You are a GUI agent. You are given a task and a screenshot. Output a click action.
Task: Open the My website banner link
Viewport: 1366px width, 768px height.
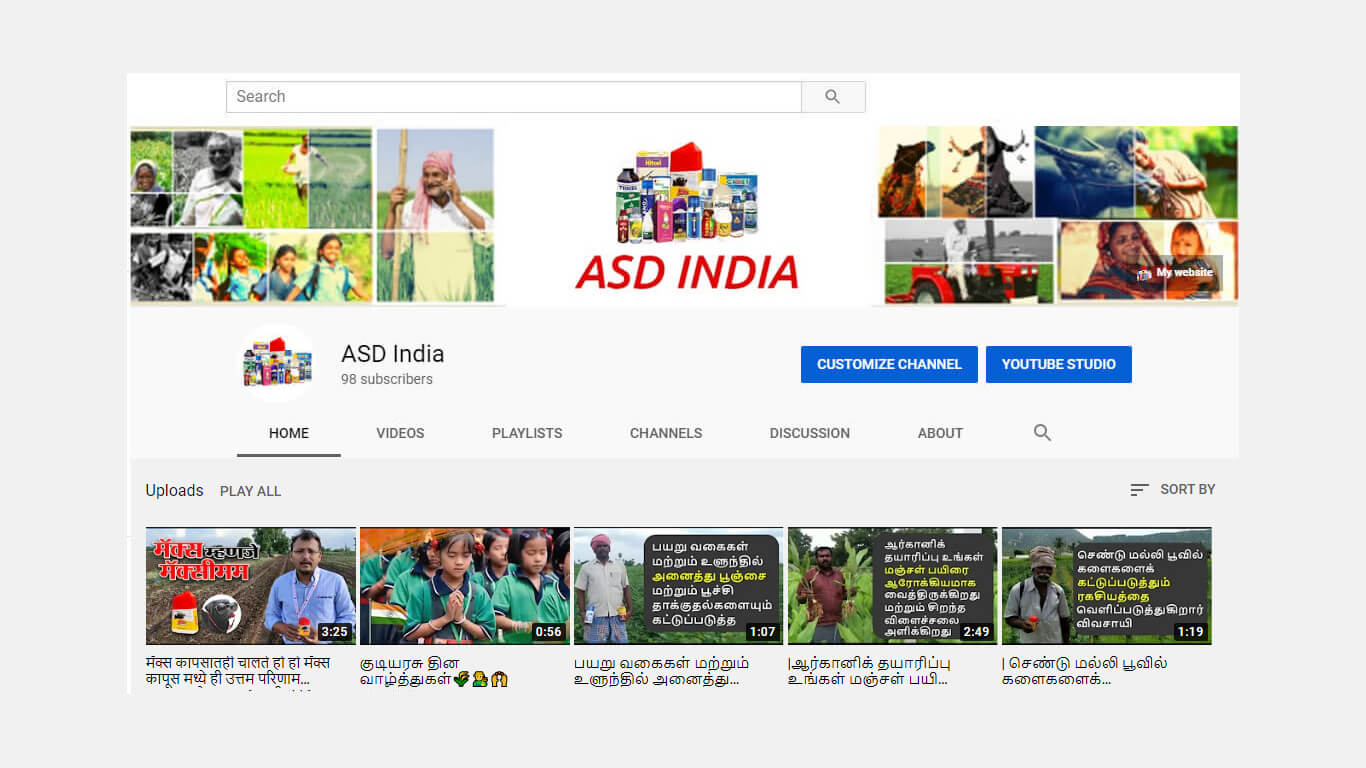tap(1176, 273)
